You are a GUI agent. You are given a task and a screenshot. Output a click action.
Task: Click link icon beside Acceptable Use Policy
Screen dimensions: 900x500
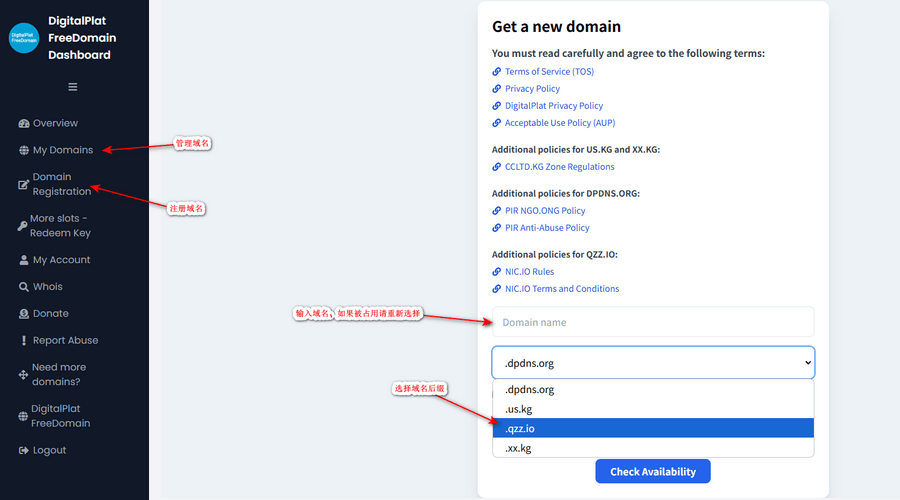point(496,123)
